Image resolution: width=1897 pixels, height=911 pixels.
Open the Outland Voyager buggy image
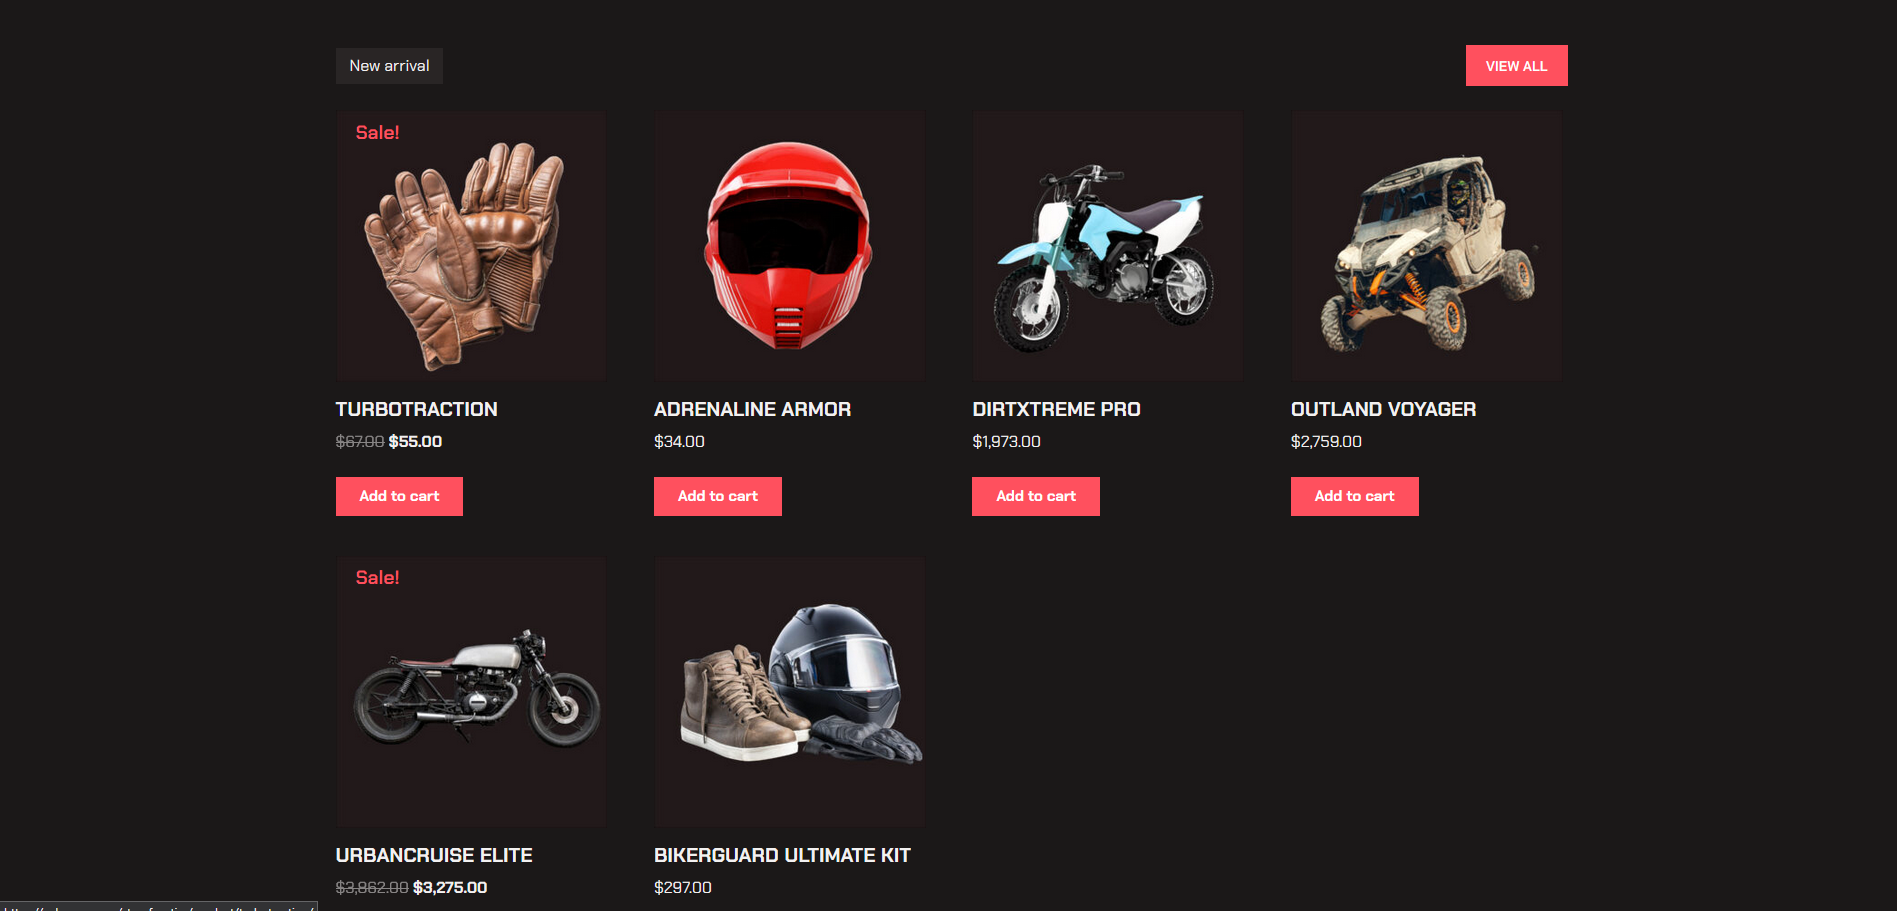coord(1426,246)
